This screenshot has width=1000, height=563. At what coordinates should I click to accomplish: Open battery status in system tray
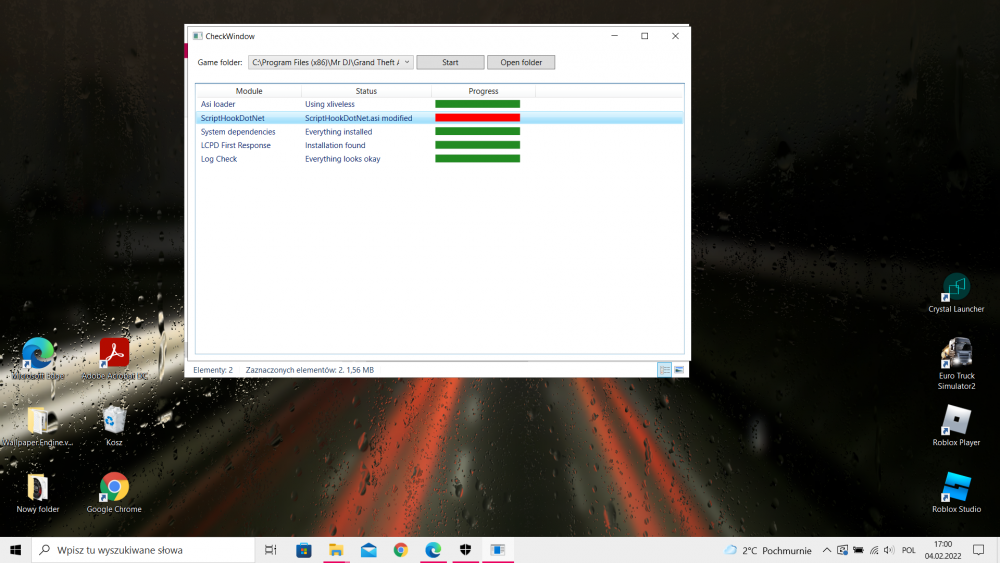[858, 550]
